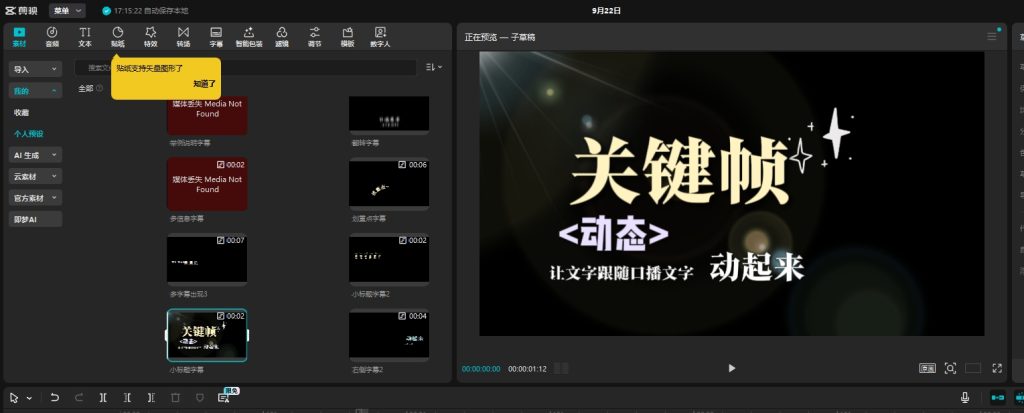Toggle the main track magnet snapping button
The height and width of the screenshot is (413, 1024).
[997, 397]
